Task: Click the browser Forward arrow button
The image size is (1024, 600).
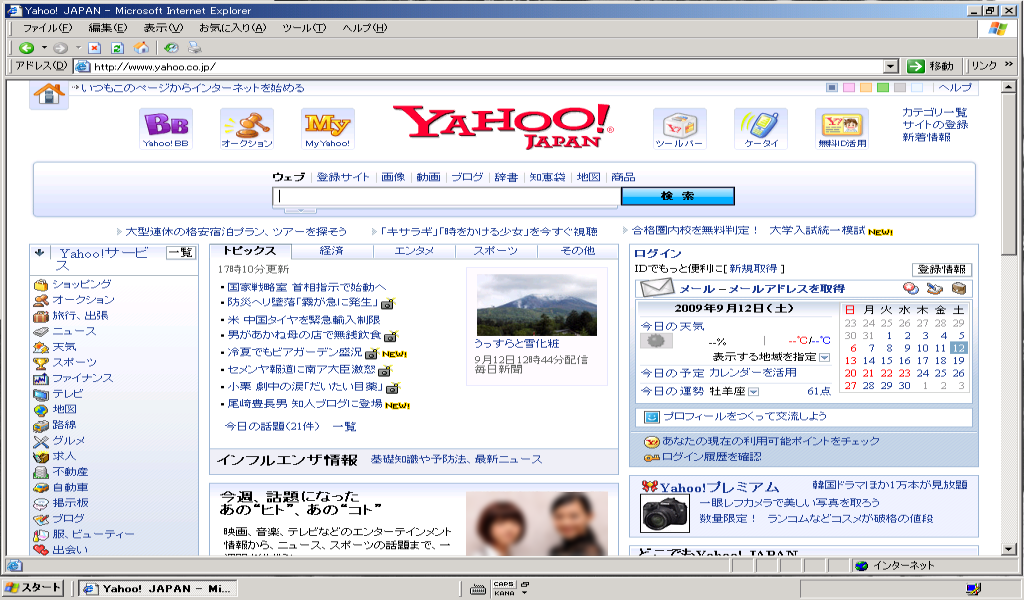Action: [60, 48]
